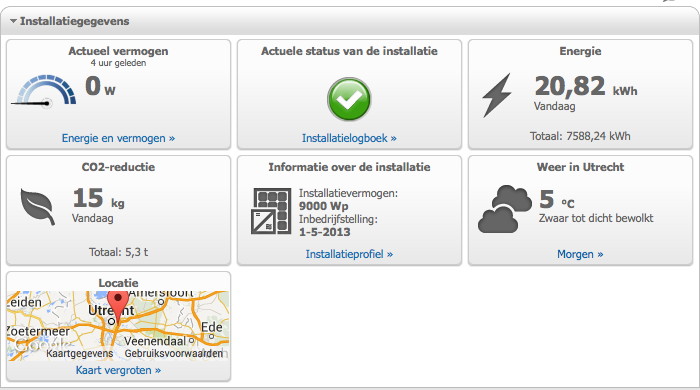Viewport: 700px width, 390px height.
Task: Select the Totaal: 5,3 t text
Action: pyautogui.click(x=118, y=252)
